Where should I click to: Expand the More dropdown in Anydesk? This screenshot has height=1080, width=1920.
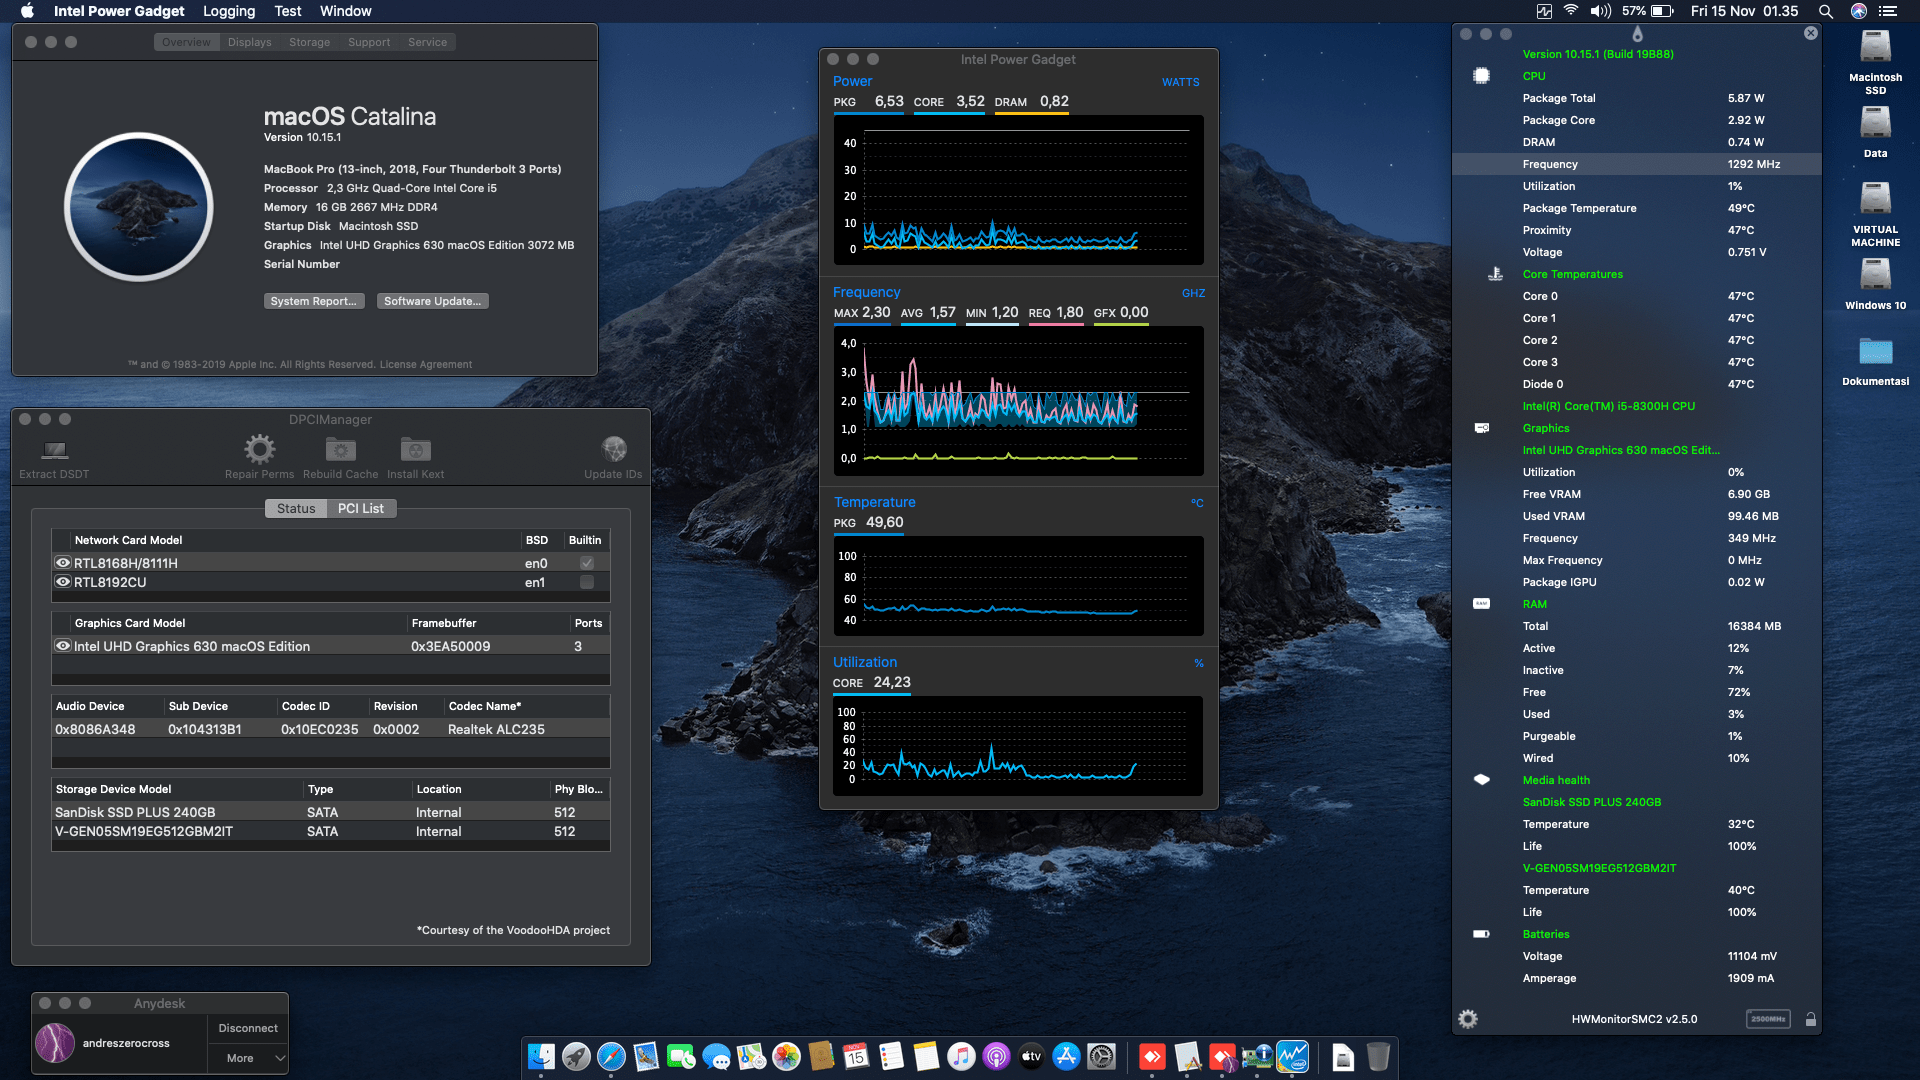pyautogui.click(x=247, y=1058)
